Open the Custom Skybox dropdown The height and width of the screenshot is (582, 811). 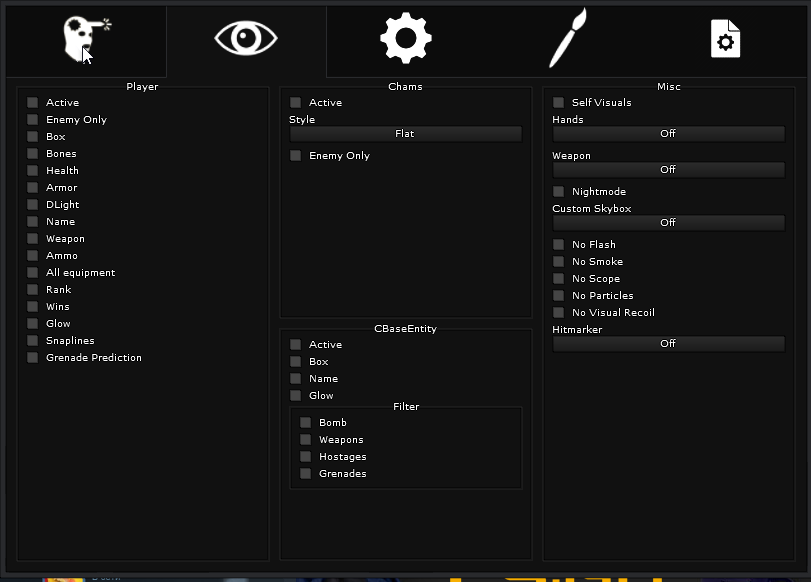[x=669, y=223]
